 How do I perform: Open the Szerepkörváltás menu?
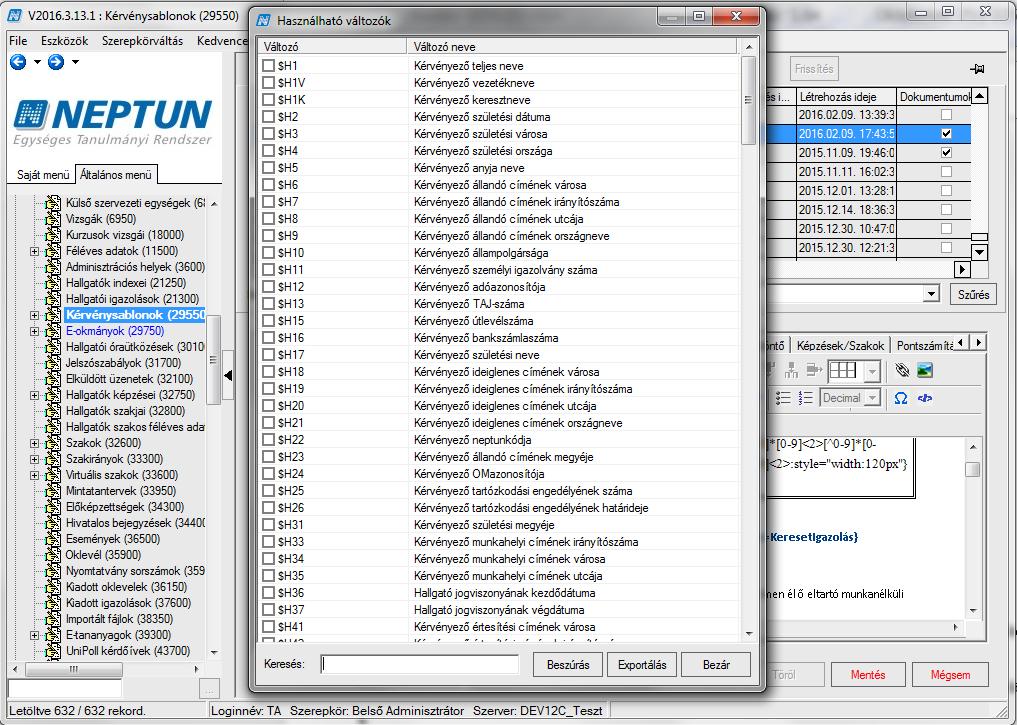(142, 41)
